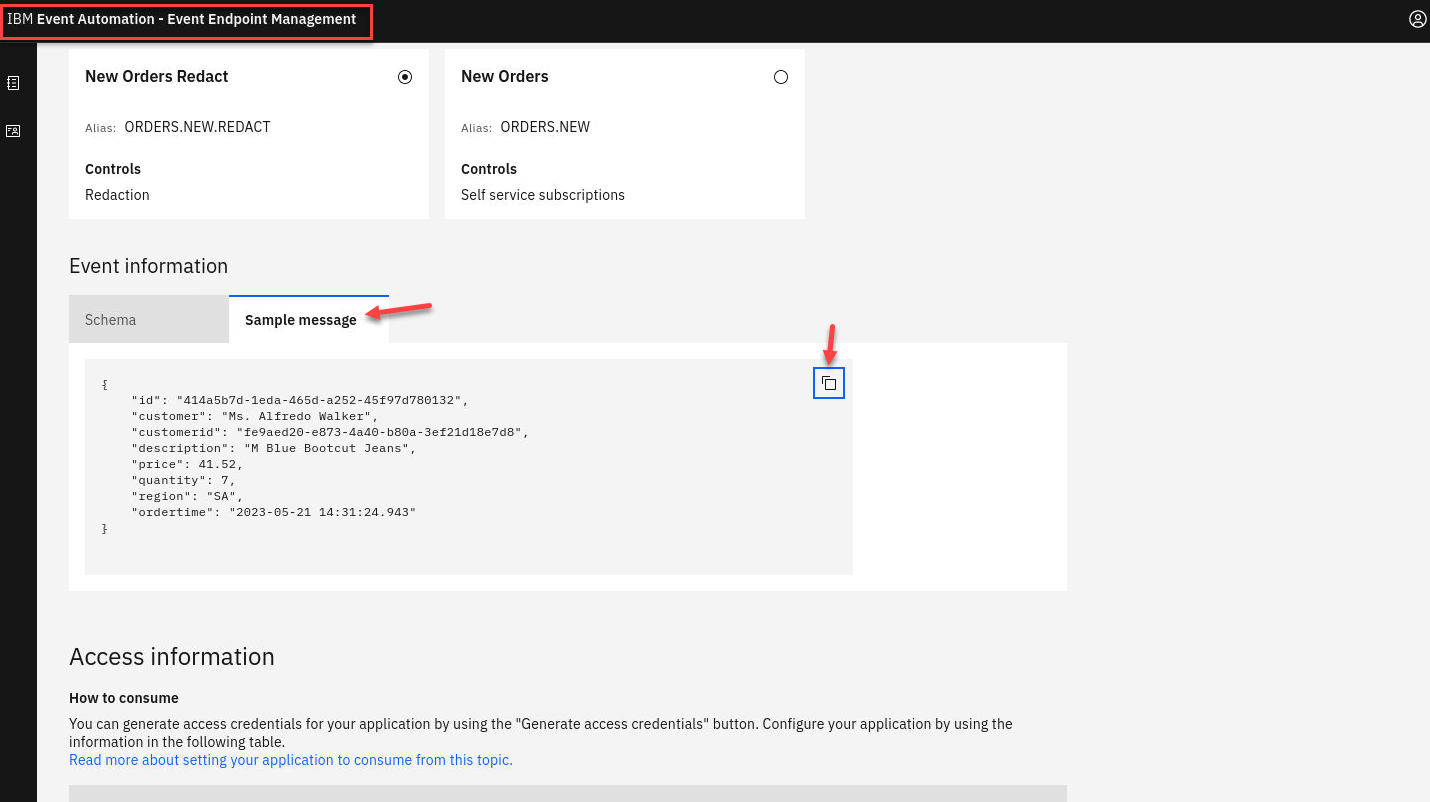Click the New Orders card title
This screenshot has height=802, width=1430.
coord(505,77)
